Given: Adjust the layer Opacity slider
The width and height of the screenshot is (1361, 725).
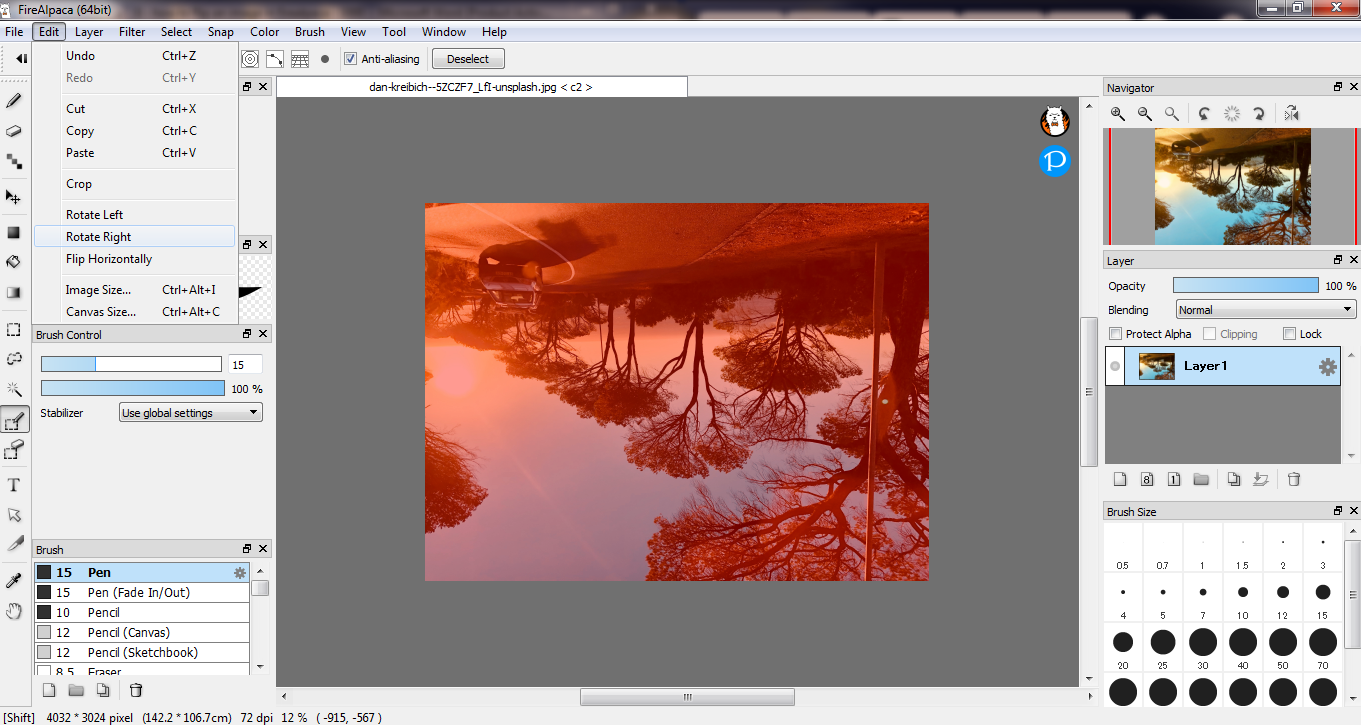Looking at the screenshot, I should [x=1245, y=286].
